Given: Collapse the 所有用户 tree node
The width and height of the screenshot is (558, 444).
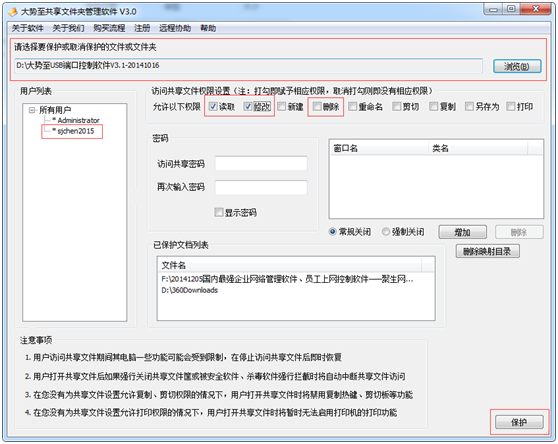Looking at the screenshot, I should click(32, 110).
